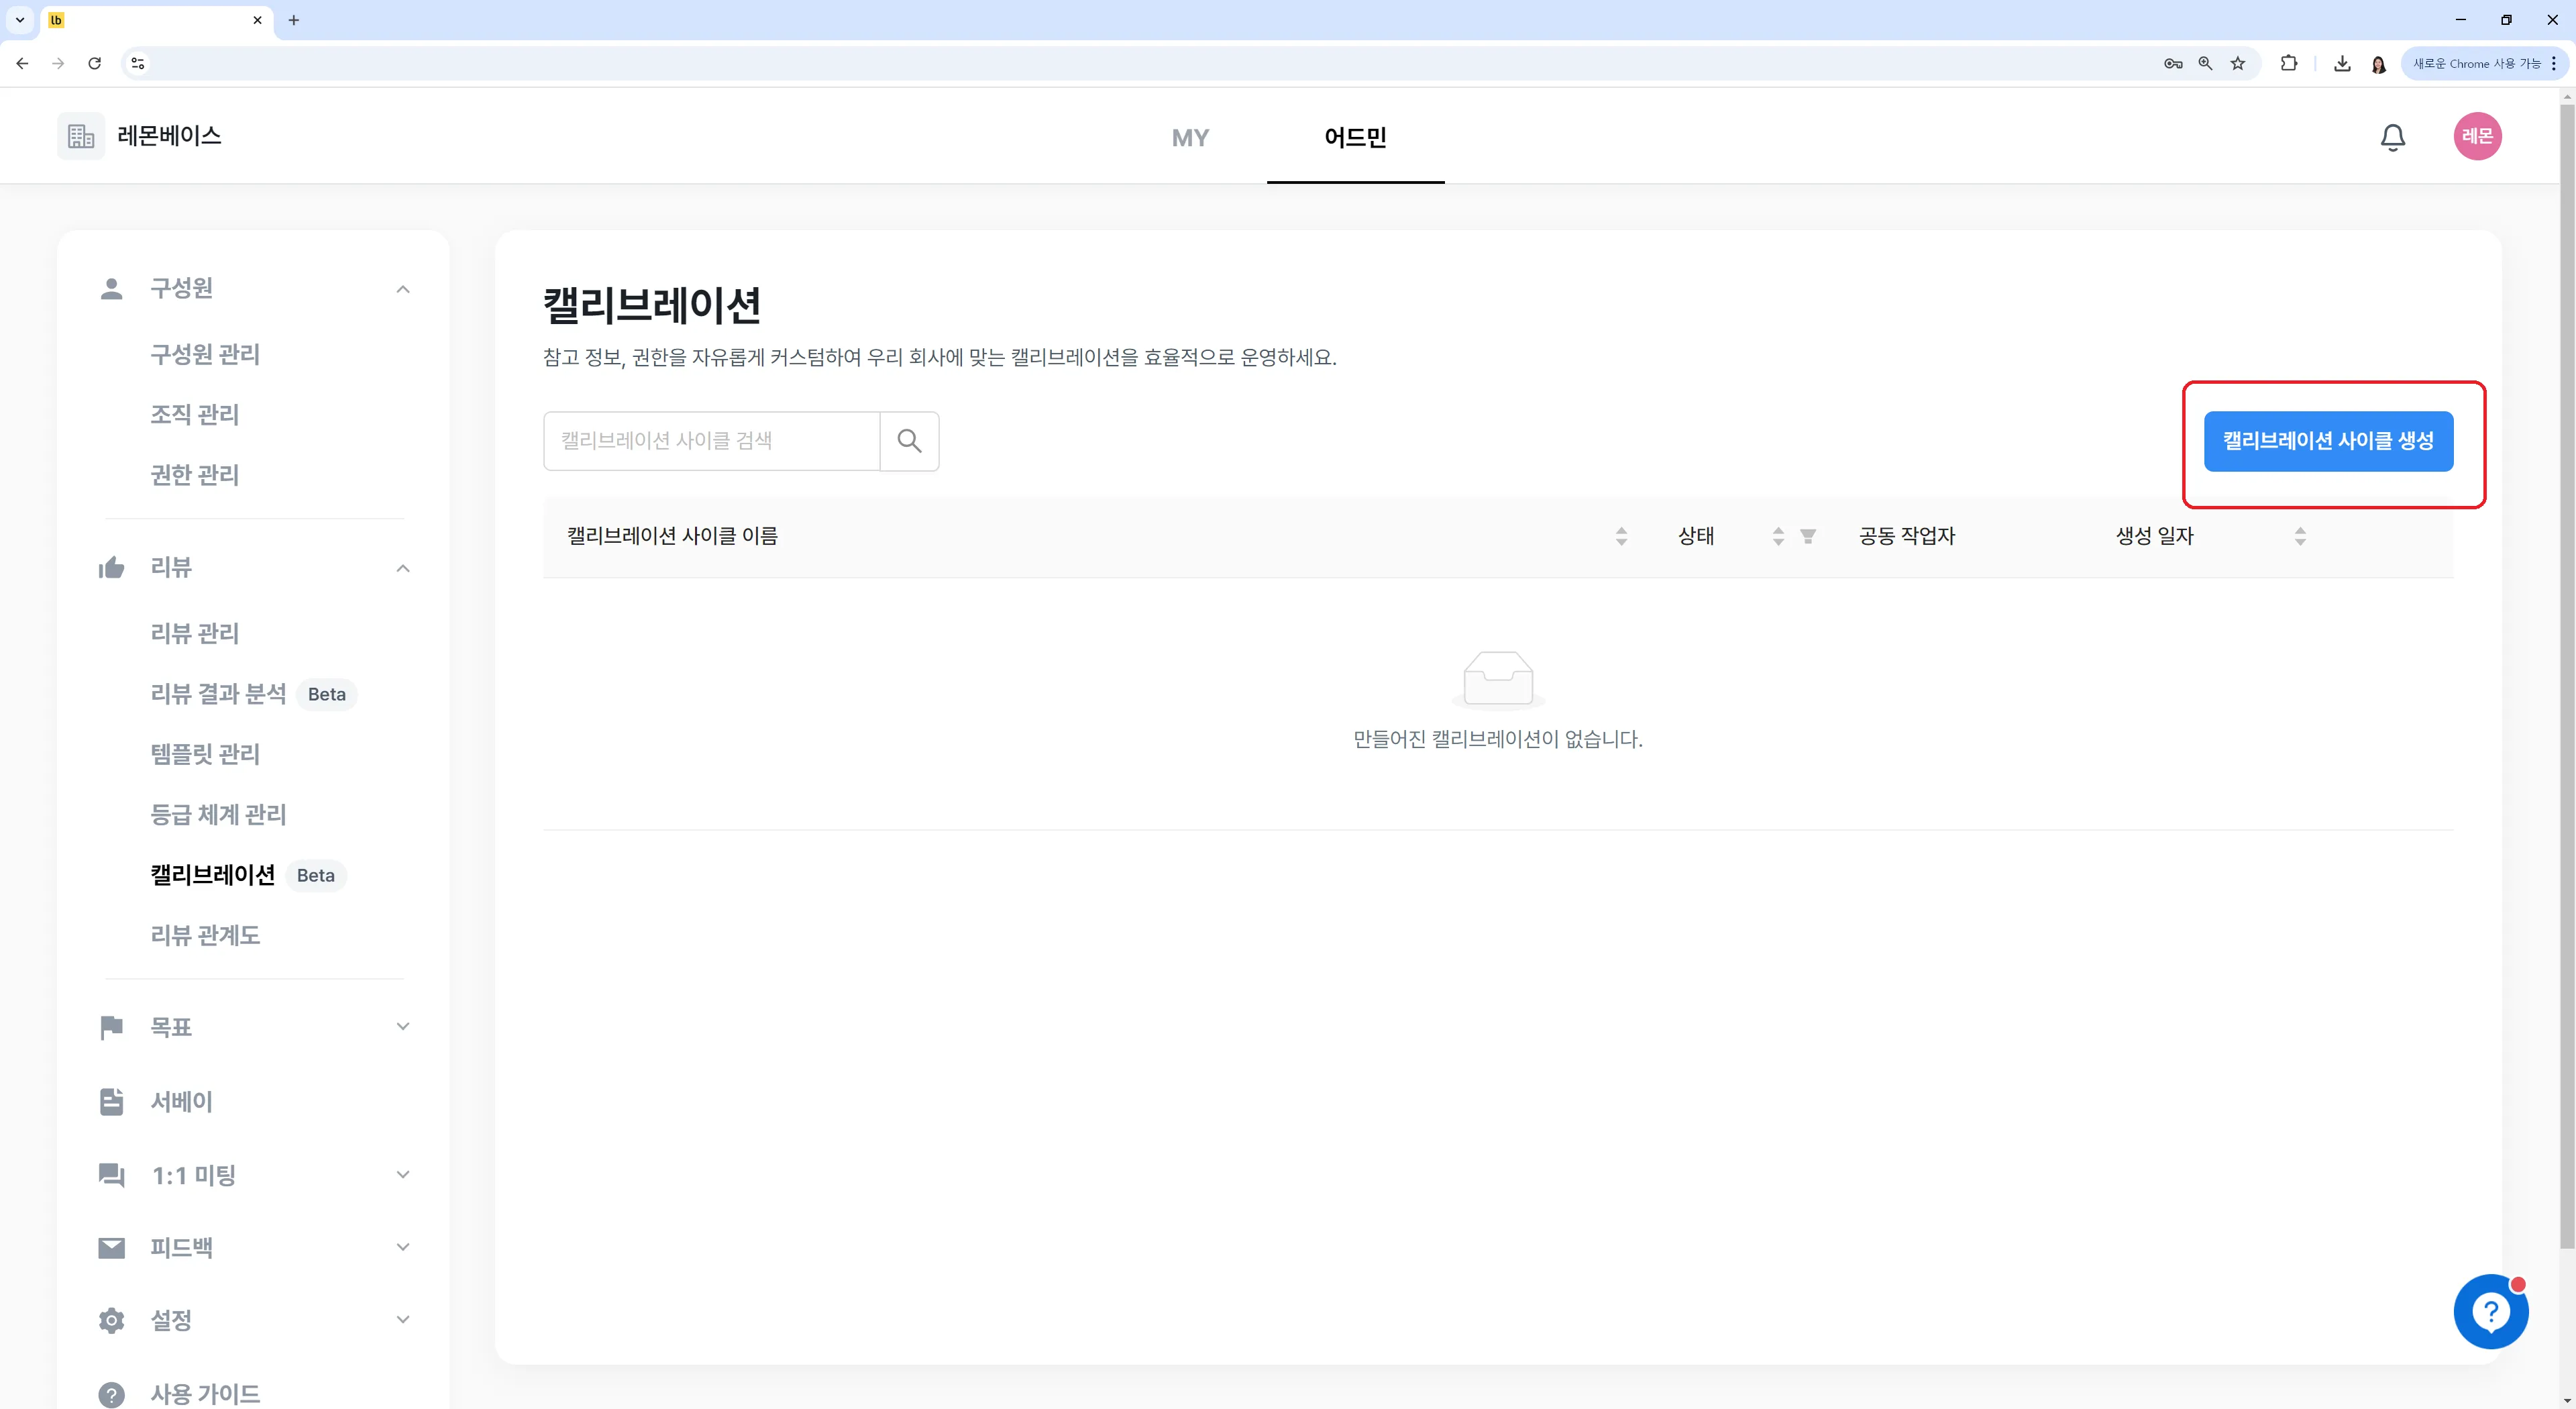Open the notifications bell
Viewport: 2576px width, 1409px height.
pos(2393,137)
